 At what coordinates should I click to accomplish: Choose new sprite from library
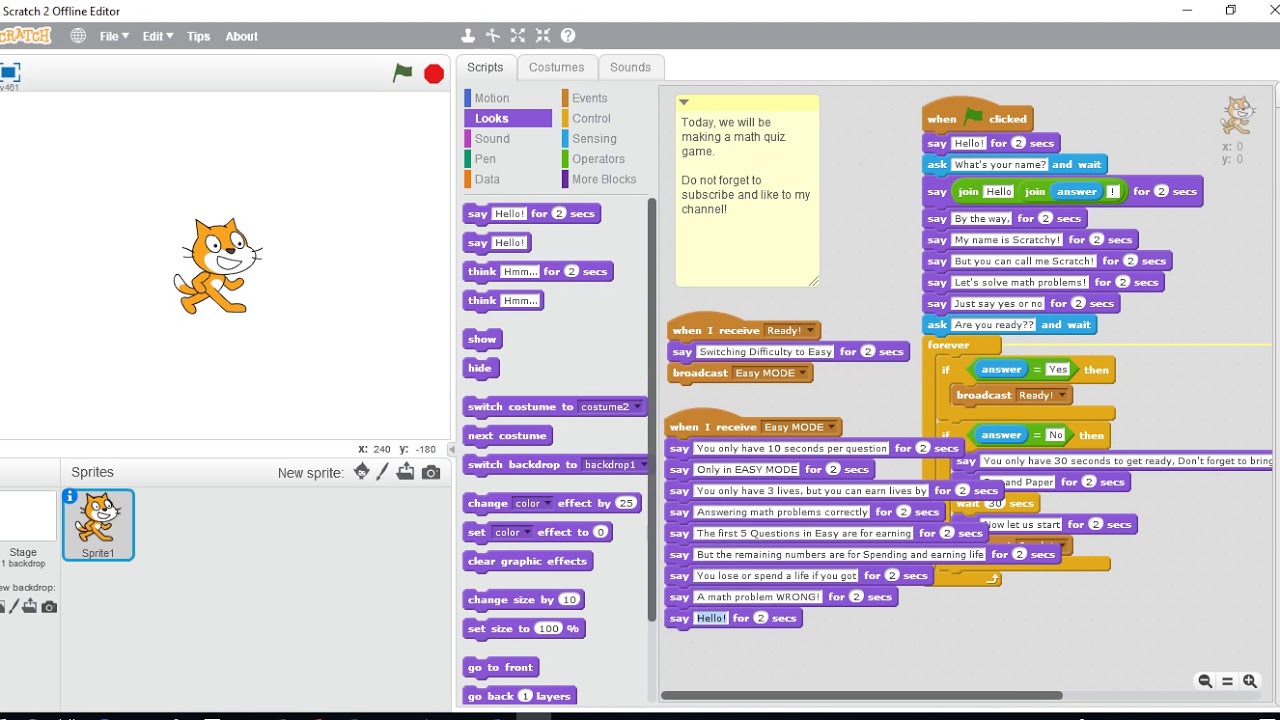[362, 472]
